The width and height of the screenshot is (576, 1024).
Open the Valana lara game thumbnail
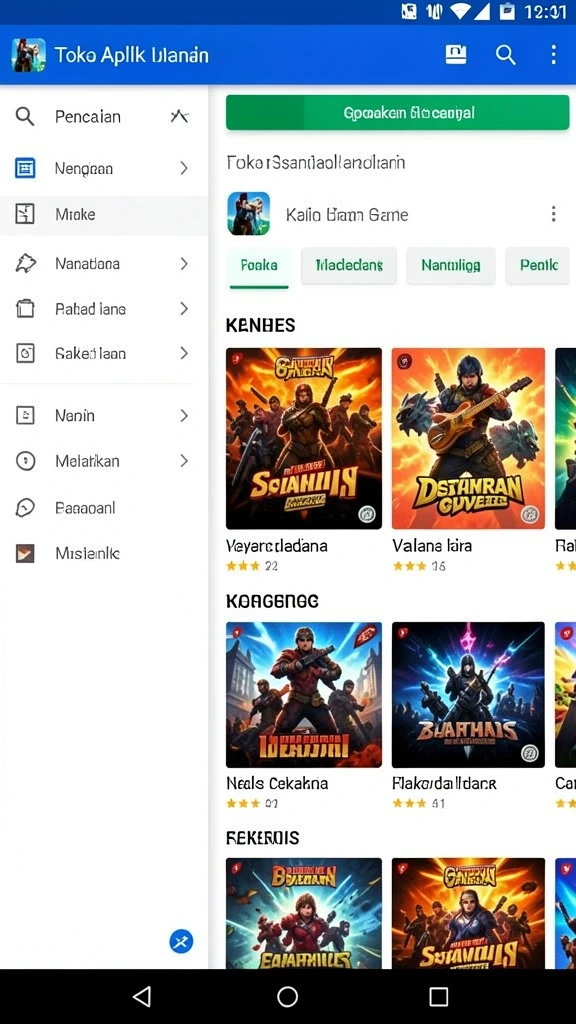[468, 438]
